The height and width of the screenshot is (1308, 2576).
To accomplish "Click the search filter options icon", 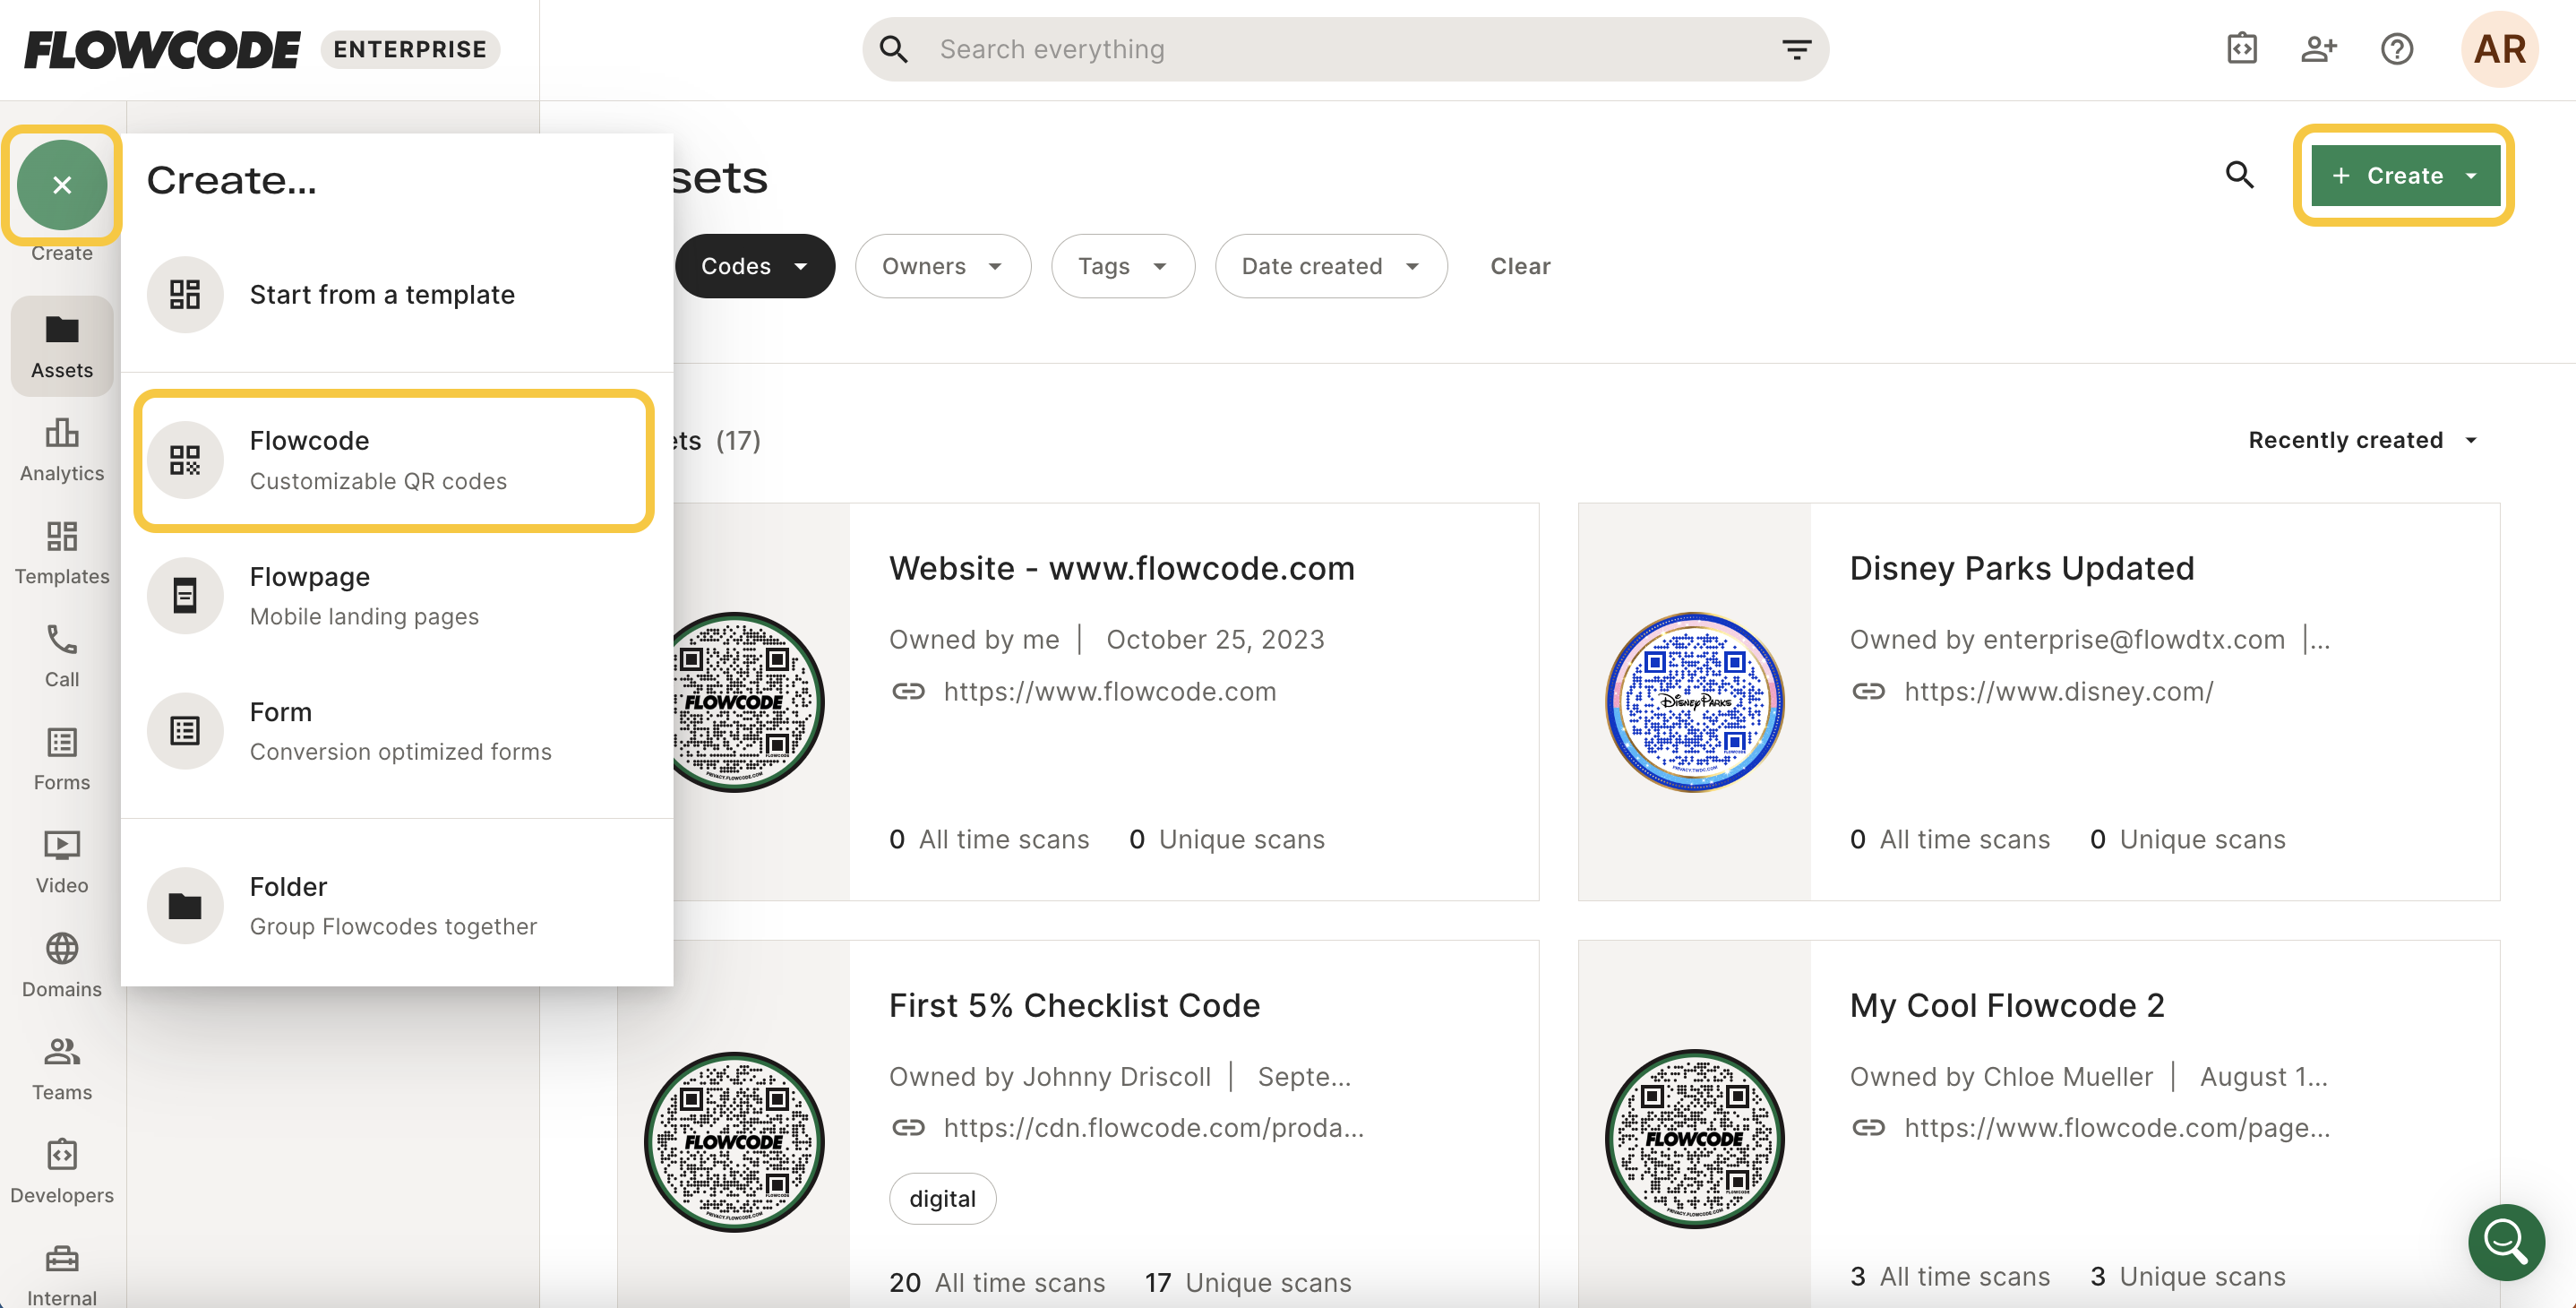I will tap(1796, 49).
